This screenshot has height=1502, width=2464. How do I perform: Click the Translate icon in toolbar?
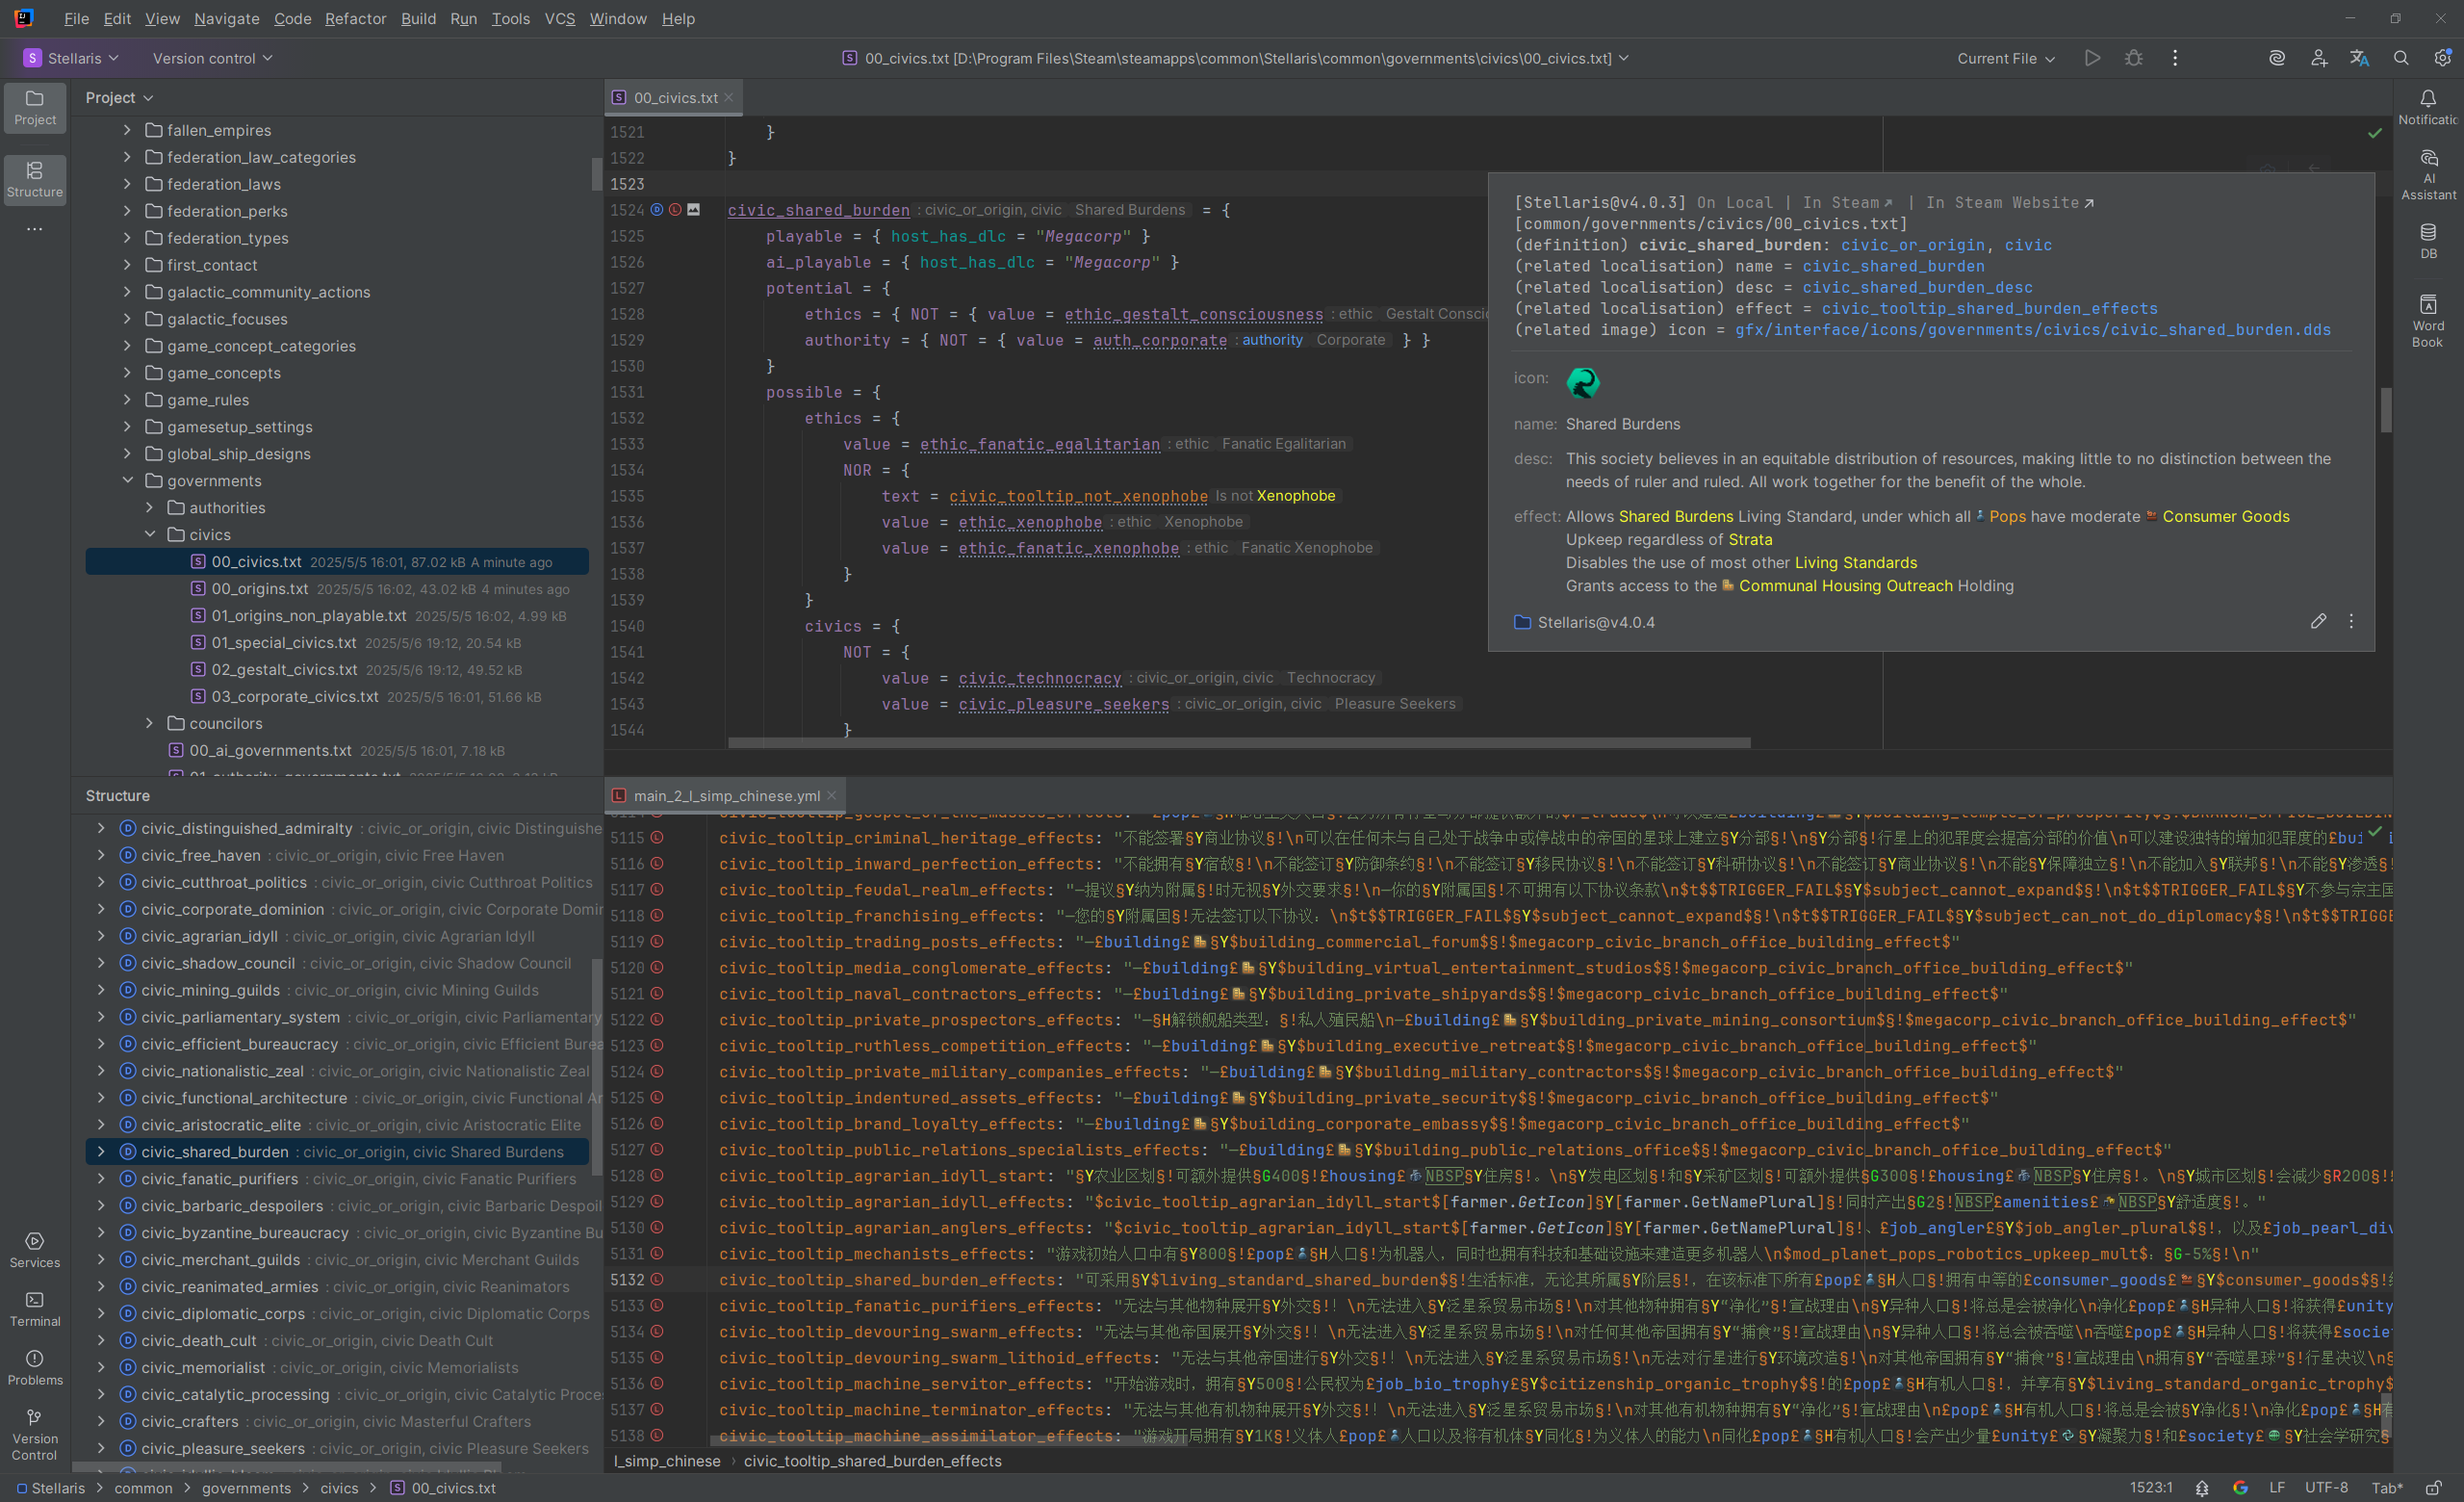click(x=2360, y=58)
